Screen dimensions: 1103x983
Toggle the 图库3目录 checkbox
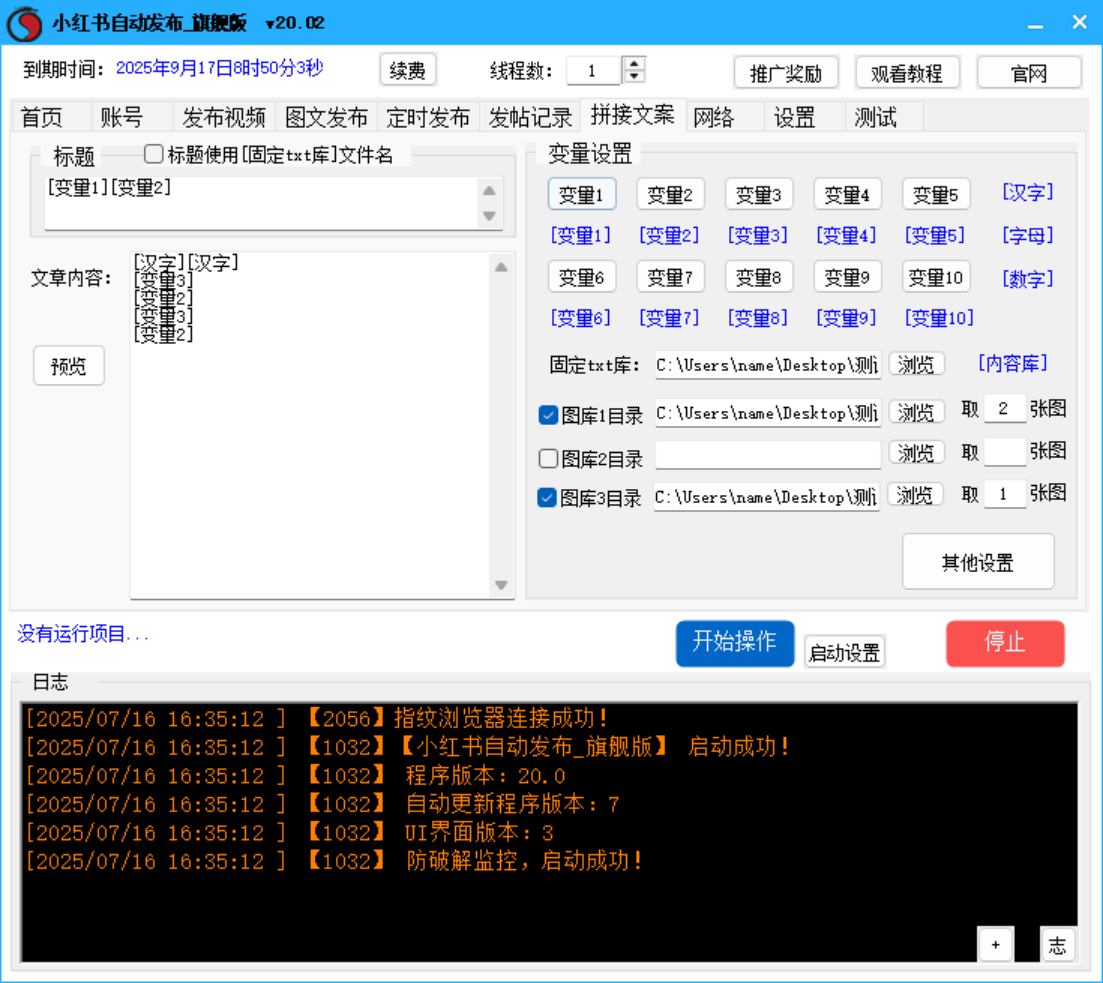[x=547, y=498]
